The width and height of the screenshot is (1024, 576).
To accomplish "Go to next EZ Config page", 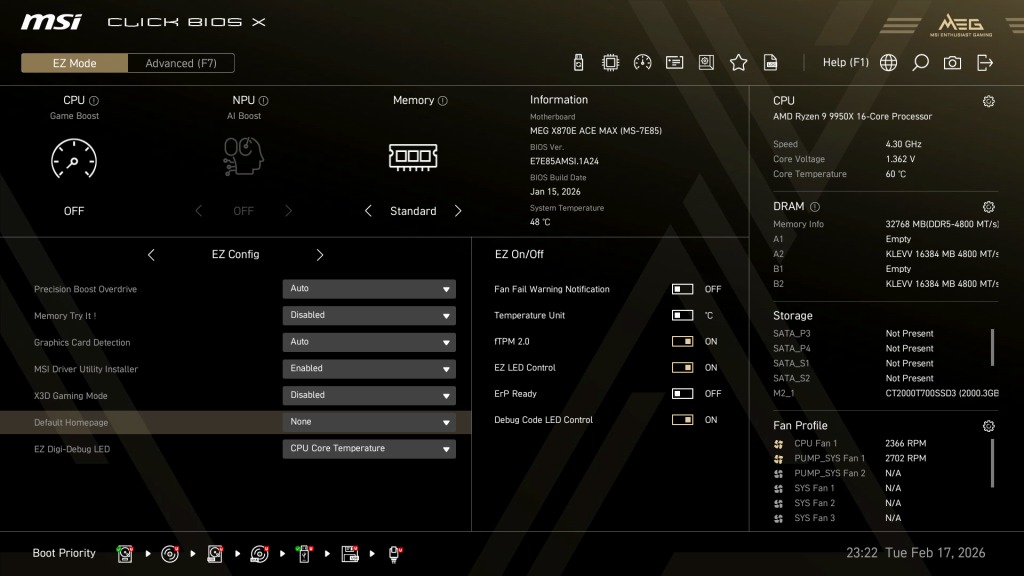I will point(320,255).
